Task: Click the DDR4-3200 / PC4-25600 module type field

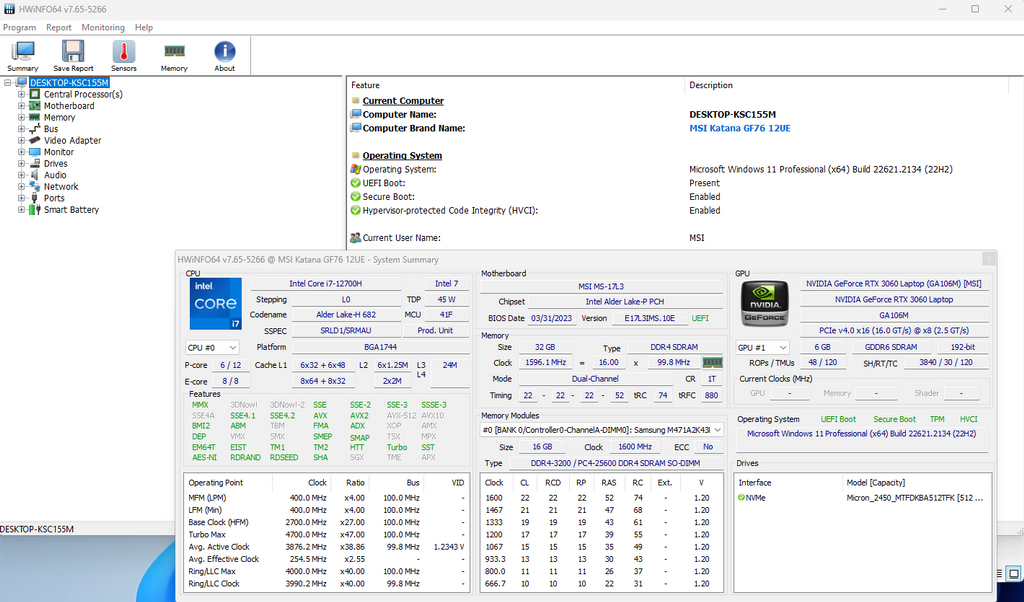Action: (x=614, y=463)
